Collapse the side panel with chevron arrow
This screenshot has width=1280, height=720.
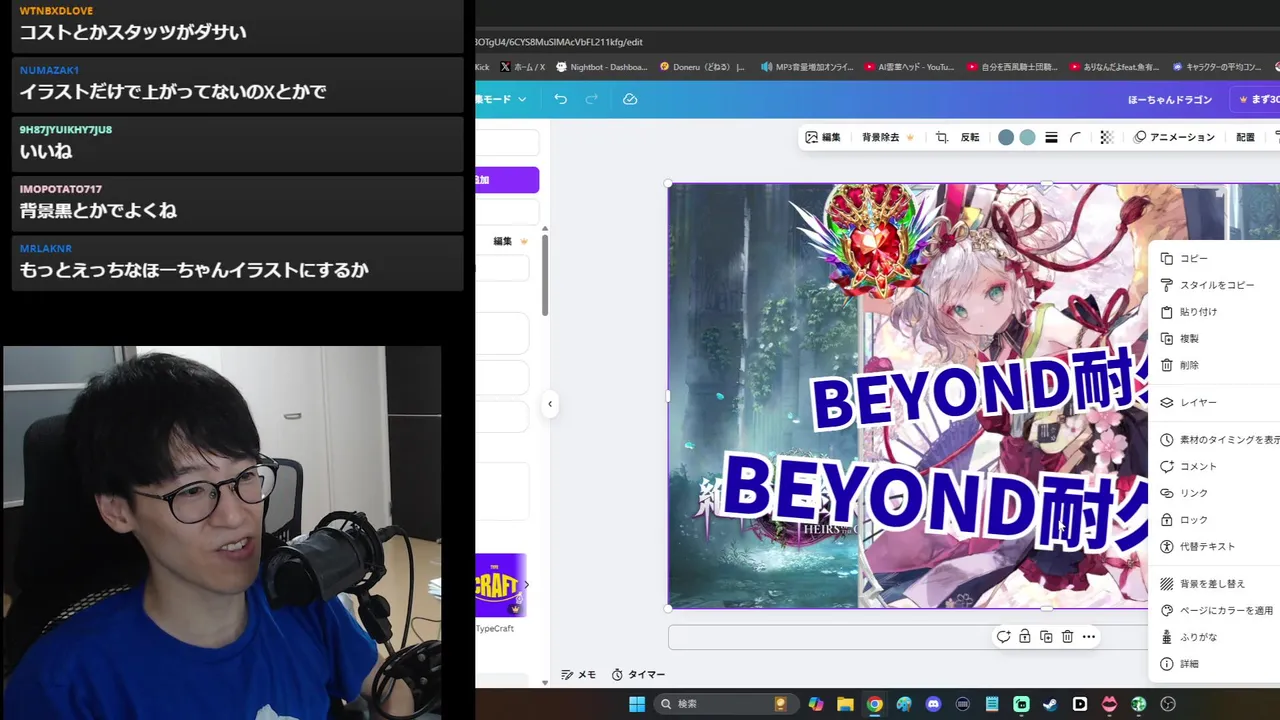coord(549,404)
